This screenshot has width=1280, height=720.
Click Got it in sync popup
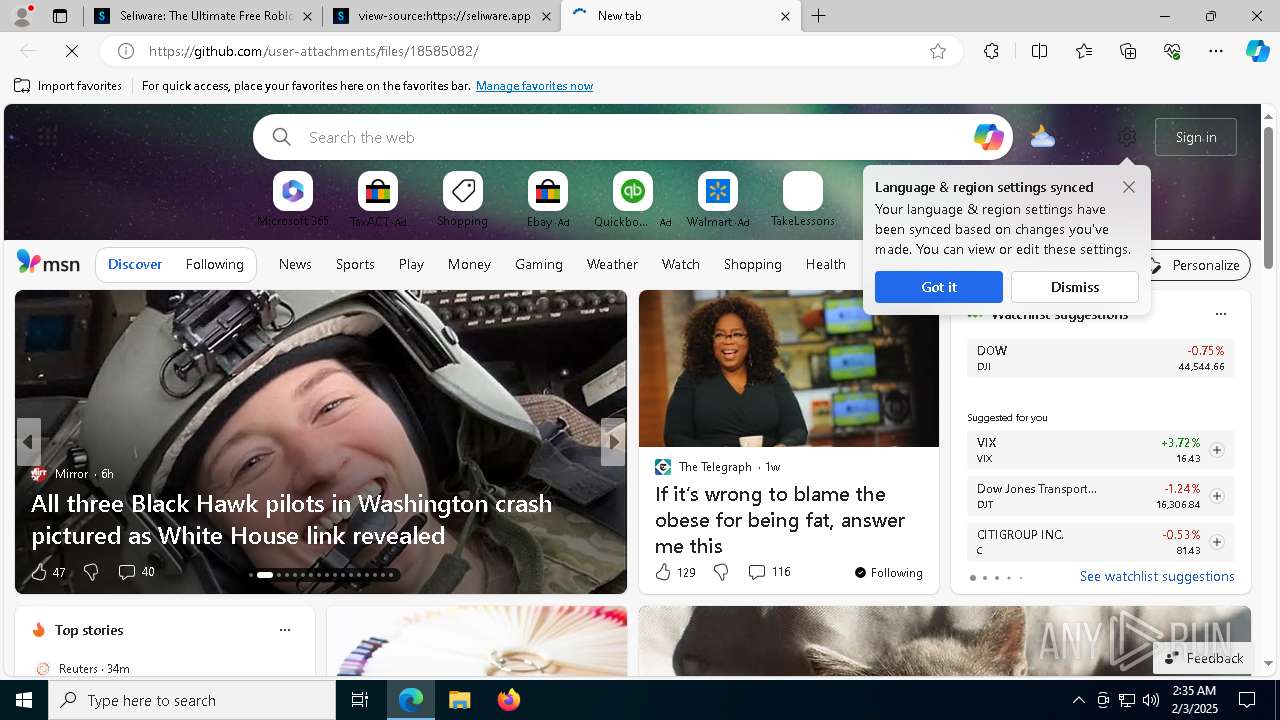tap(939, 287)
